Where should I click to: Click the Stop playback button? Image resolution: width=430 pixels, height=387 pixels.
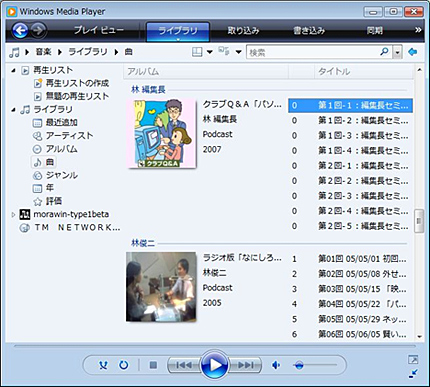153,365
